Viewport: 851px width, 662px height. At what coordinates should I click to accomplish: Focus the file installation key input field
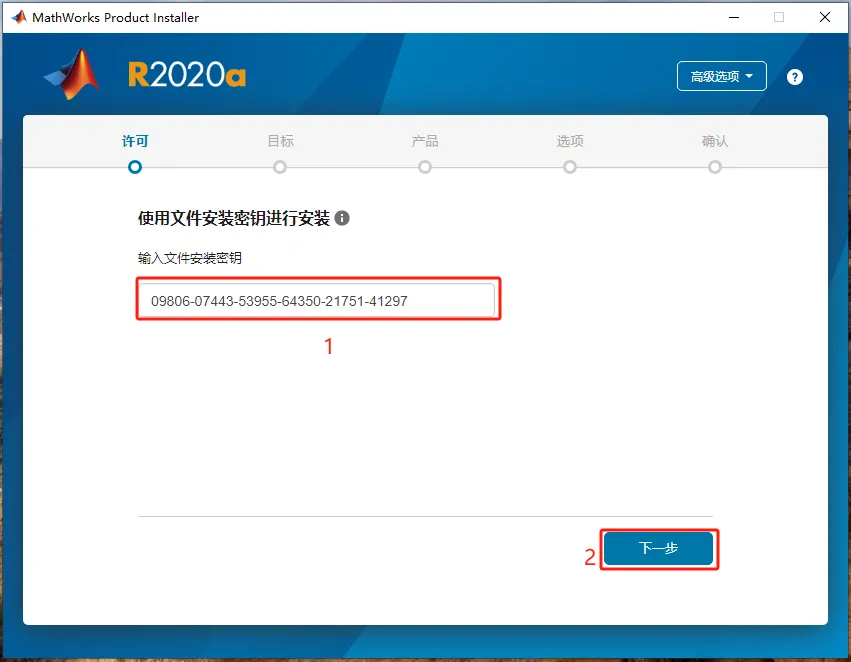(x=317, y=300)
